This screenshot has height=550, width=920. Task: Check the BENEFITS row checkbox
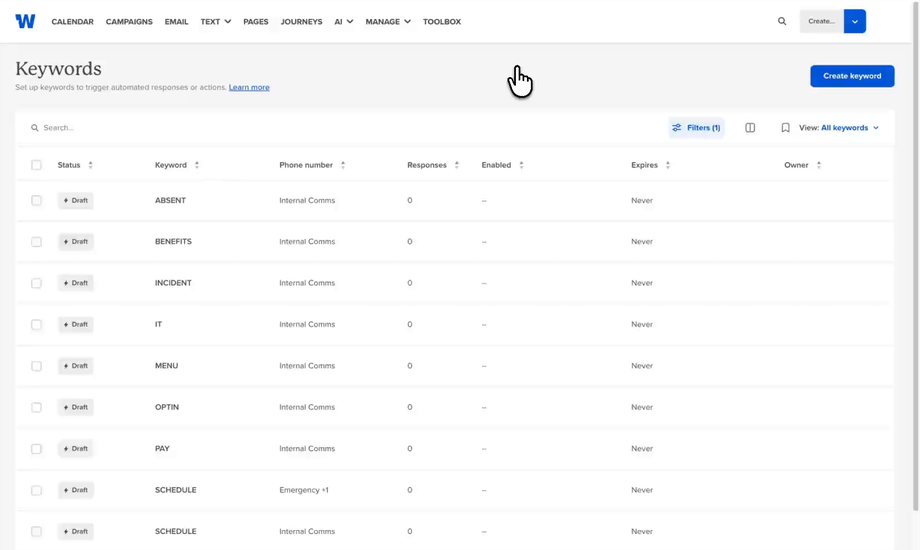[36, 242]
